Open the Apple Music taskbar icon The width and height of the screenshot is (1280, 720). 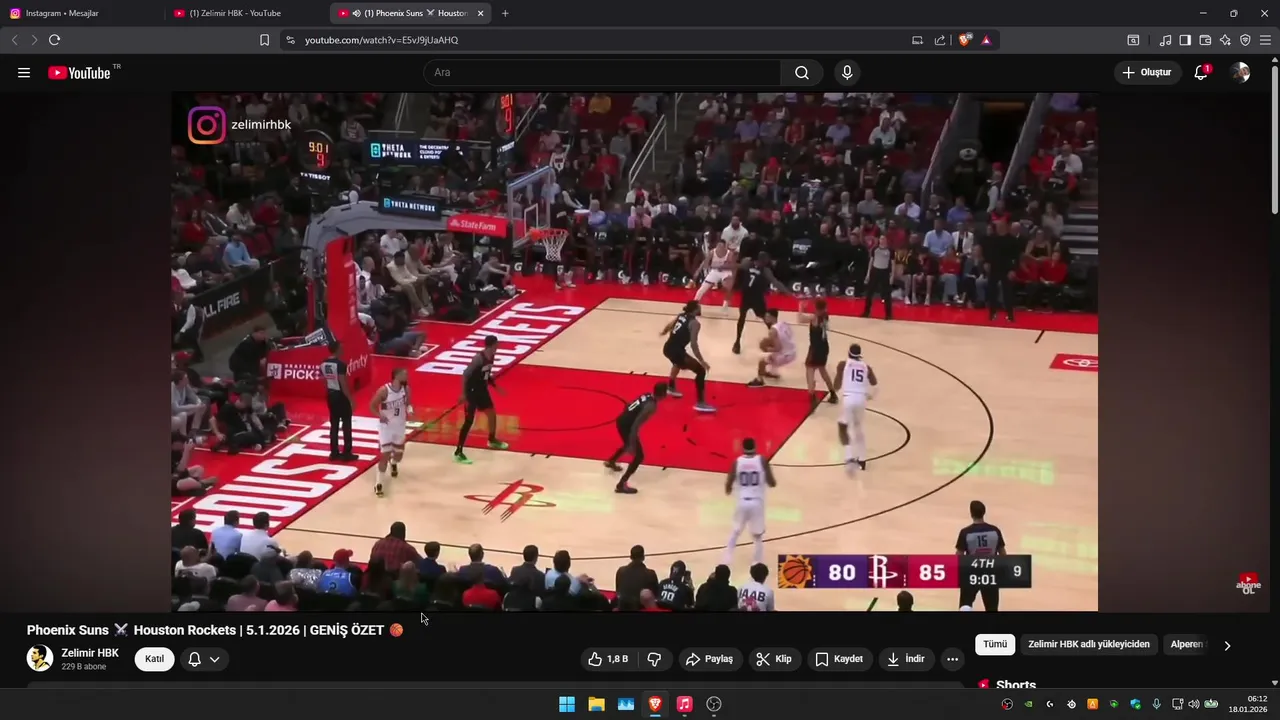coord(684,704)
